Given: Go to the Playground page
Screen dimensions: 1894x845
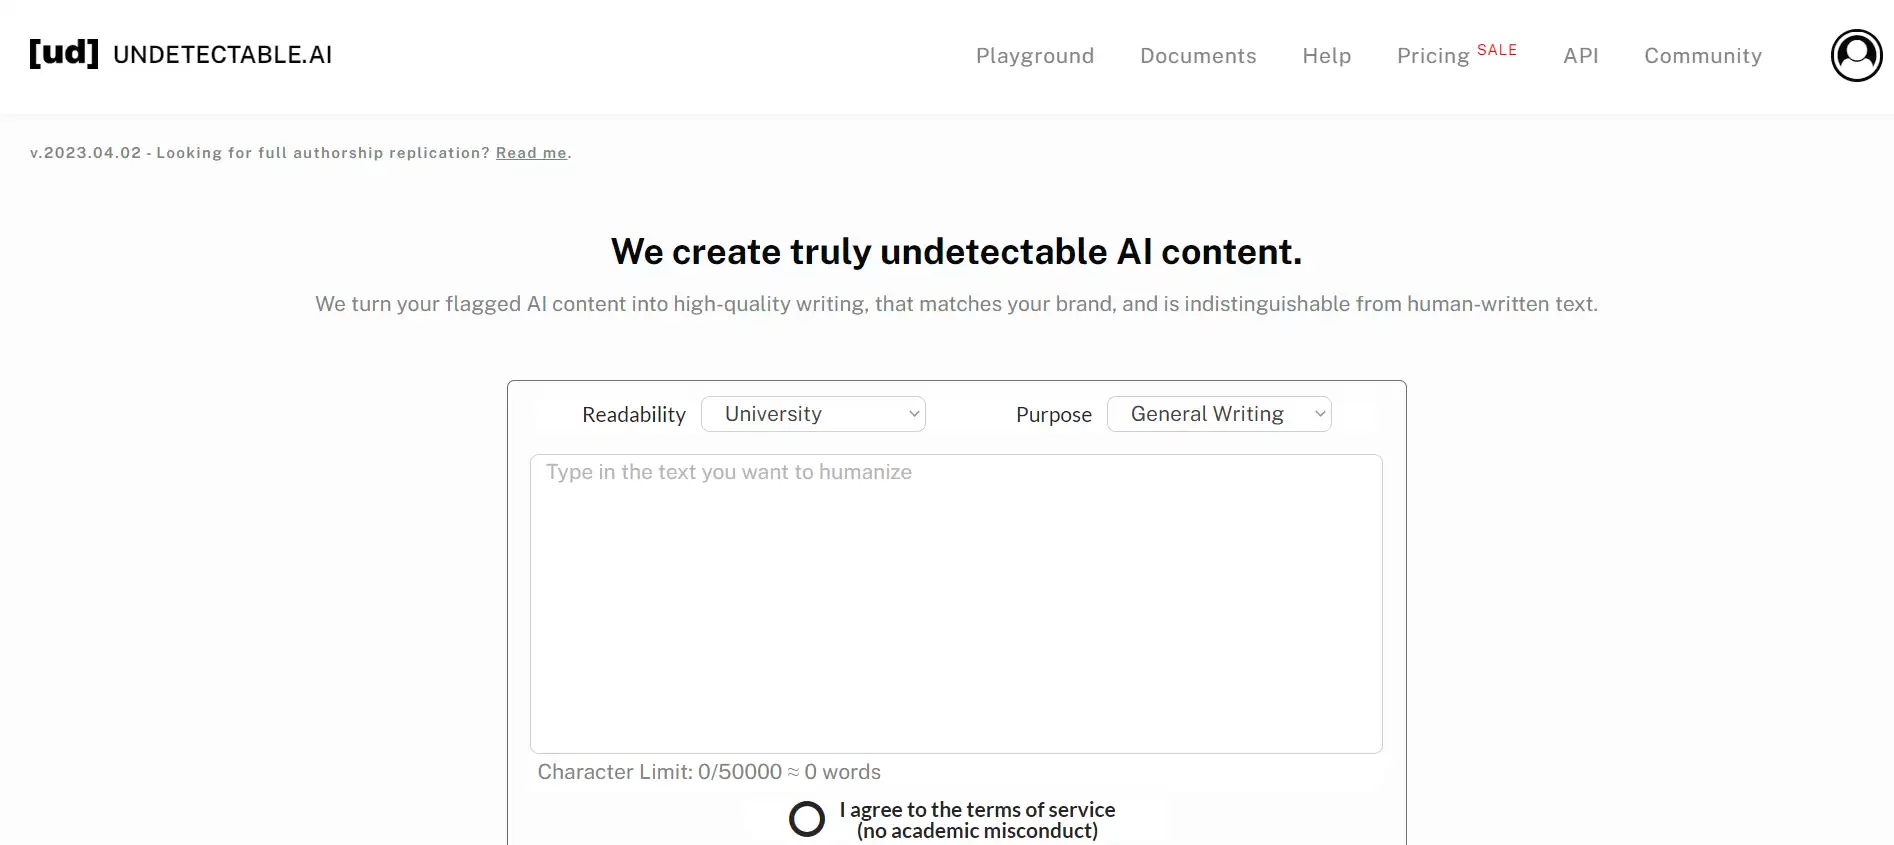Looking at the screenshot, I should [1034, 56].
